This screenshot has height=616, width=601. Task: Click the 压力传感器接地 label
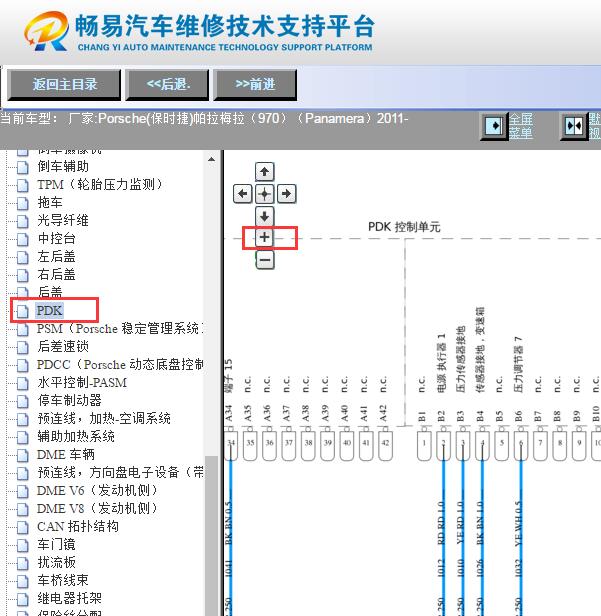[x=460, y=359]
